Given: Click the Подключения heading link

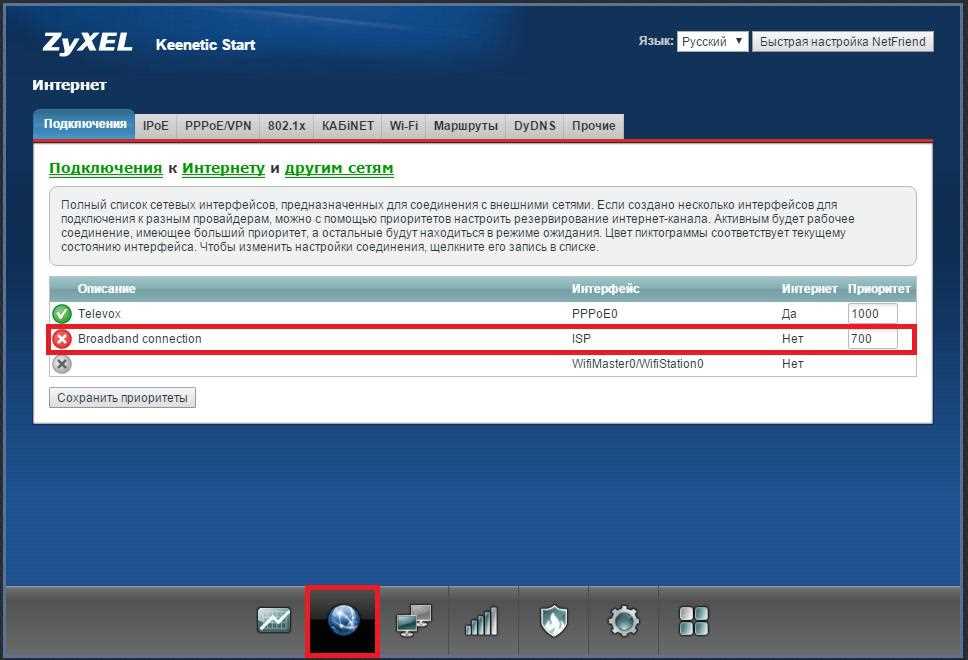Looking at the screenshot, I should point(106,168).
